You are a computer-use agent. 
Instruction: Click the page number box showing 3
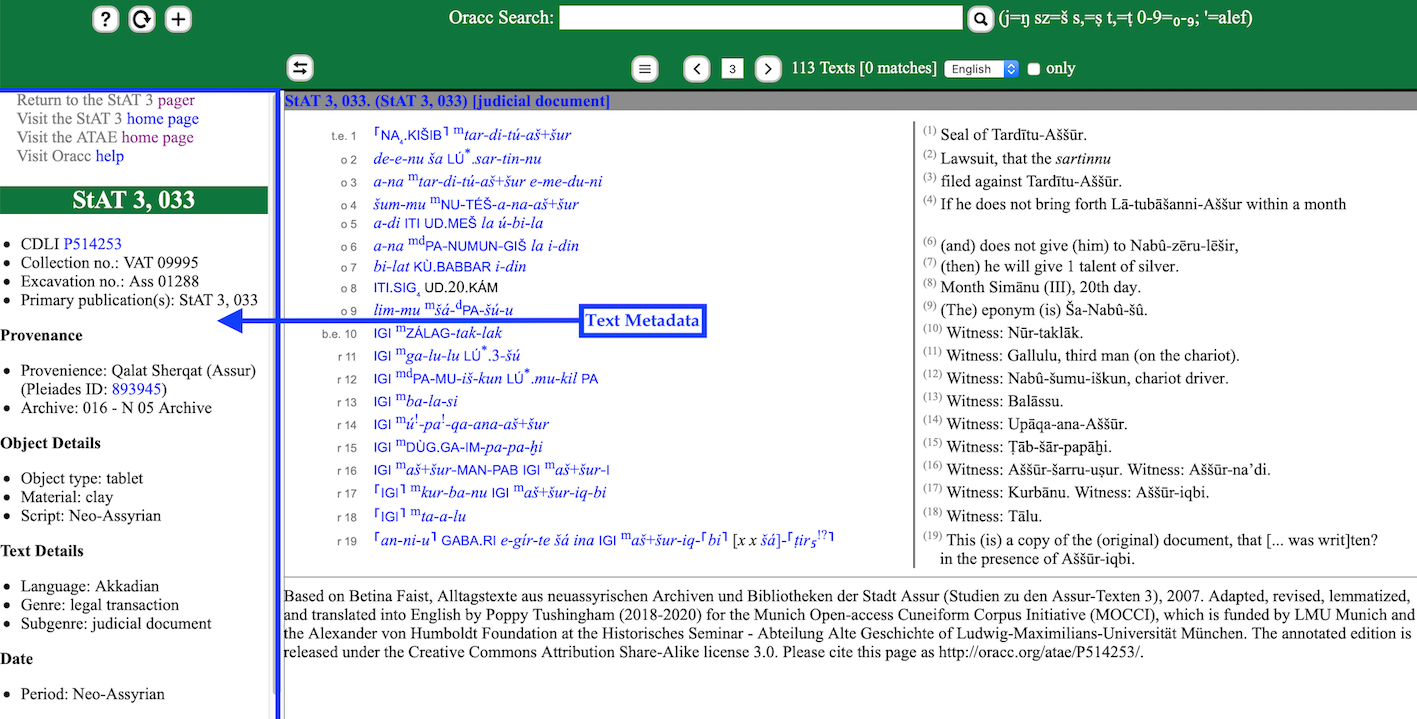(732, 68)
